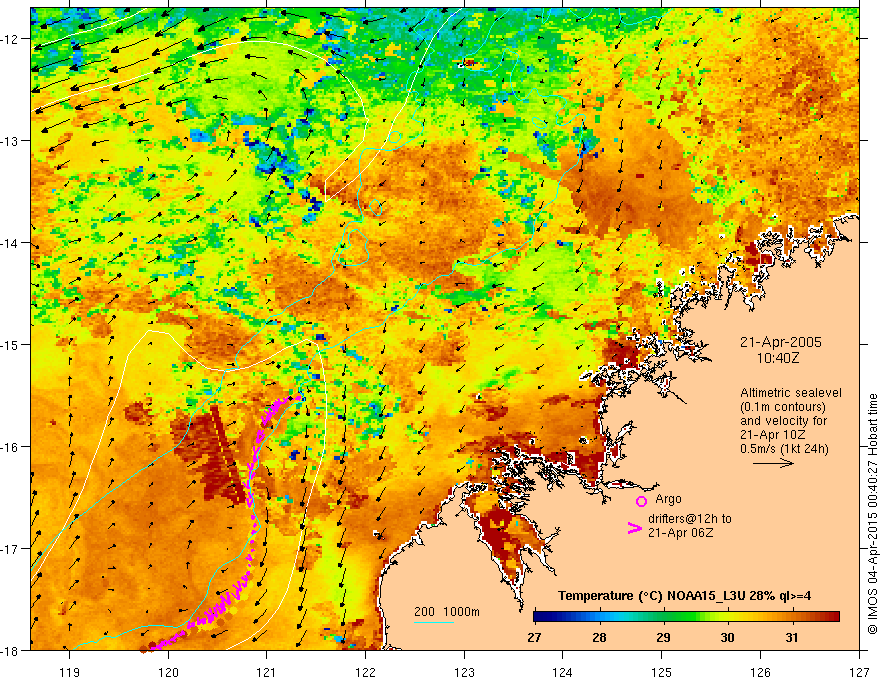880x680 pixels.
Task: Click the 0.5m/s velocity scale arrow
Action: 773,463
